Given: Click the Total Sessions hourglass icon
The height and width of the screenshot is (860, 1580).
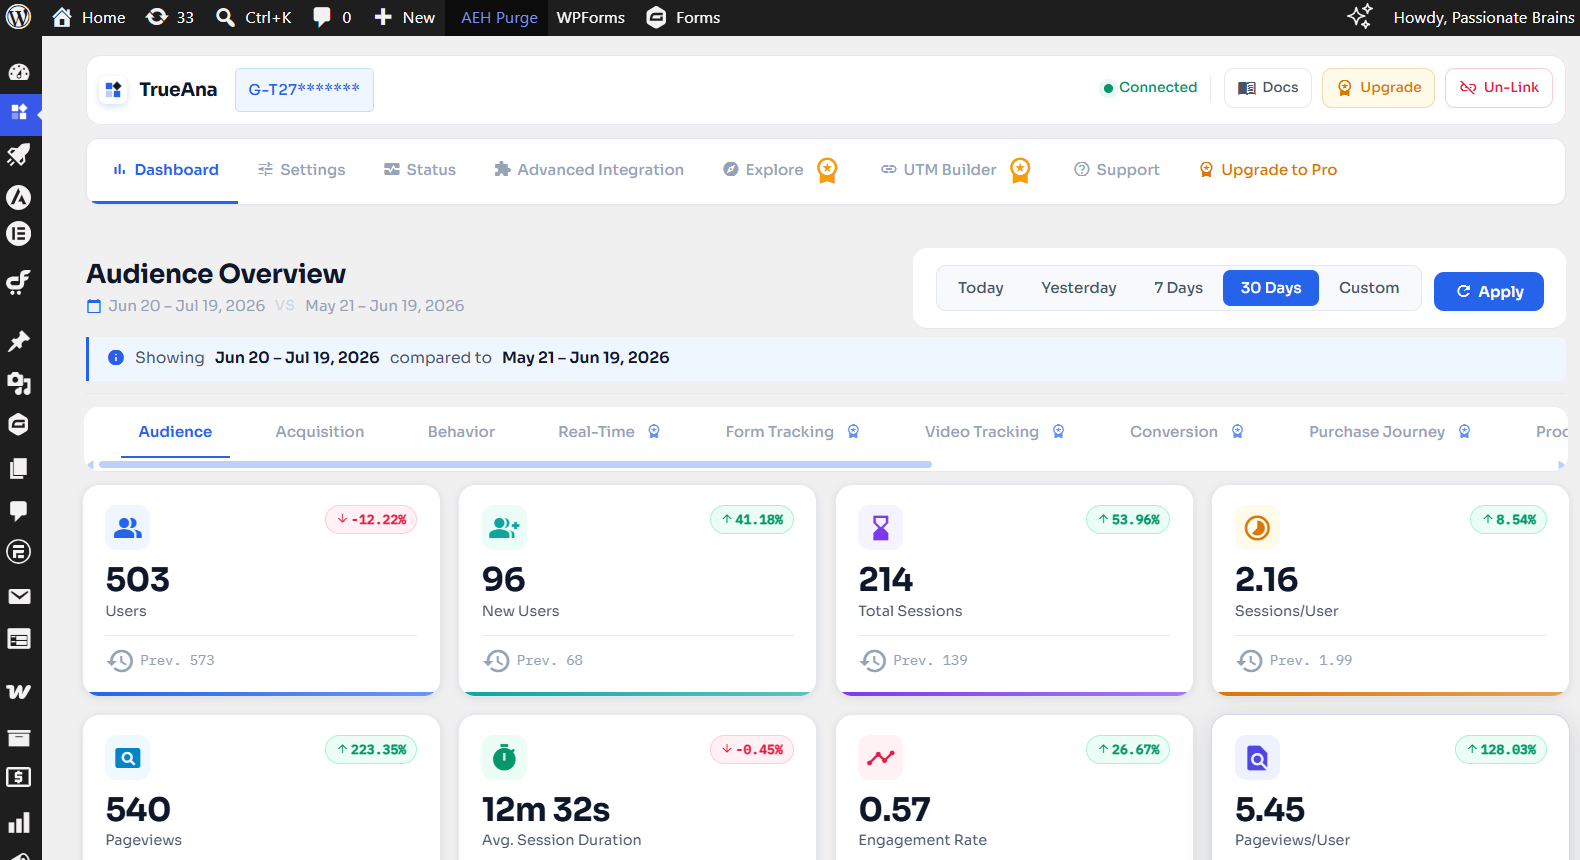Looking at the screenshot, I should click(x=880, y=527).
